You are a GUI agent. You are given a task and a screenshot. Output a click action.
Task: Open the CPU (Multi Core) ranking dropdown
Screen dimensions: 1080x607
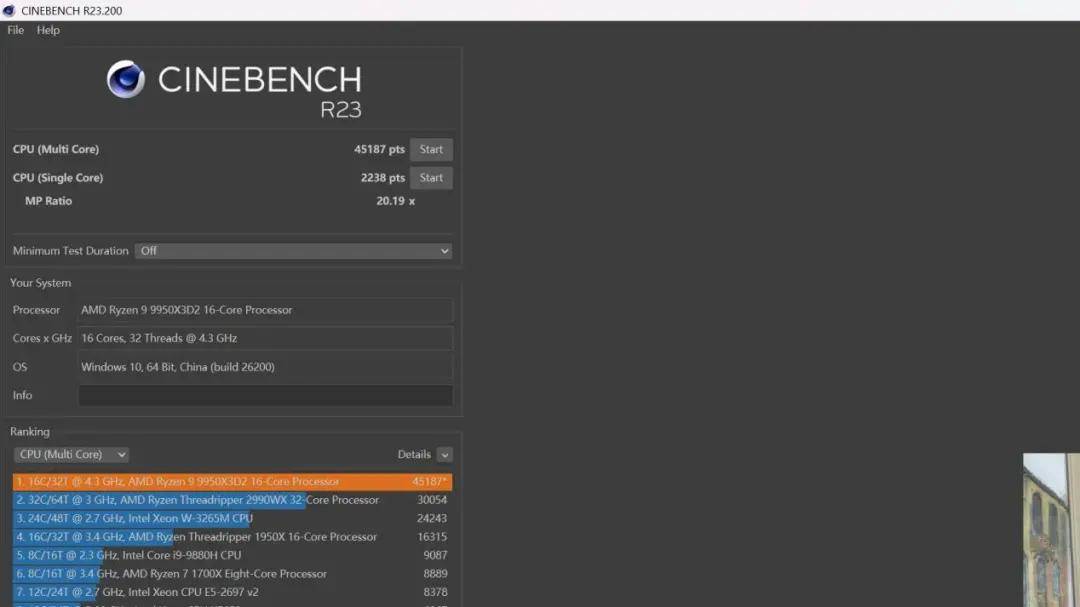pyautogui.click(x=72, y=455)
